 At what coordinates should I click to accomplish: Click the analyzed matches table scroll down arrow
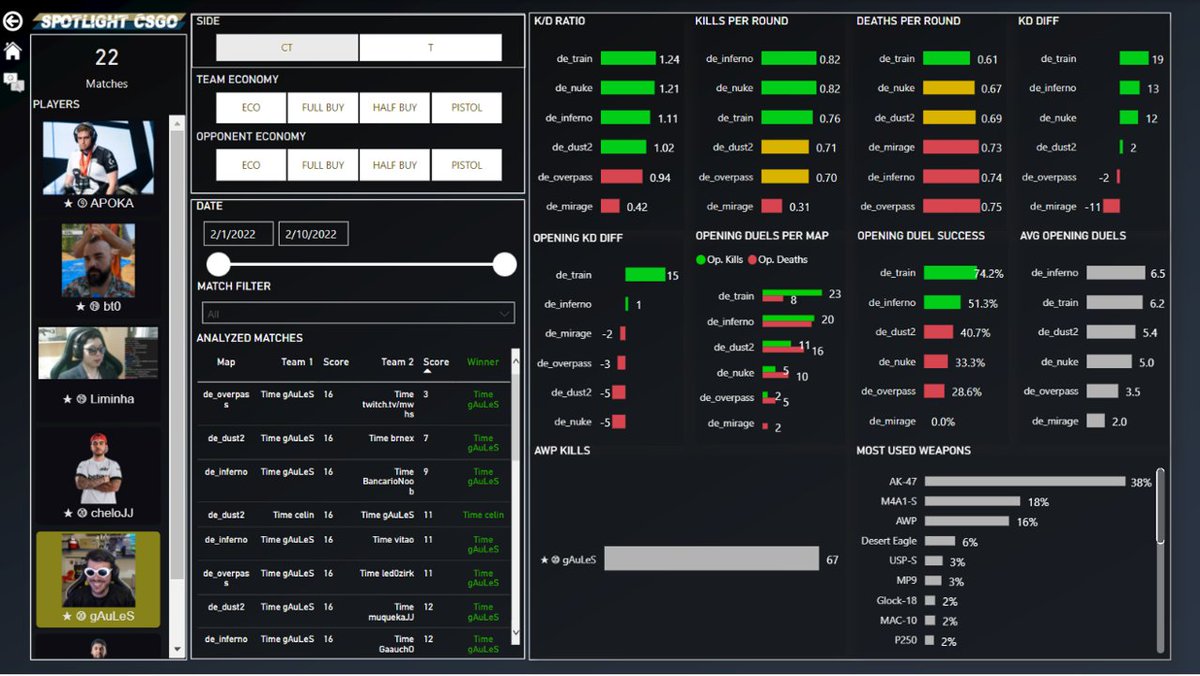pyautogui.click(x=516, y=632)
